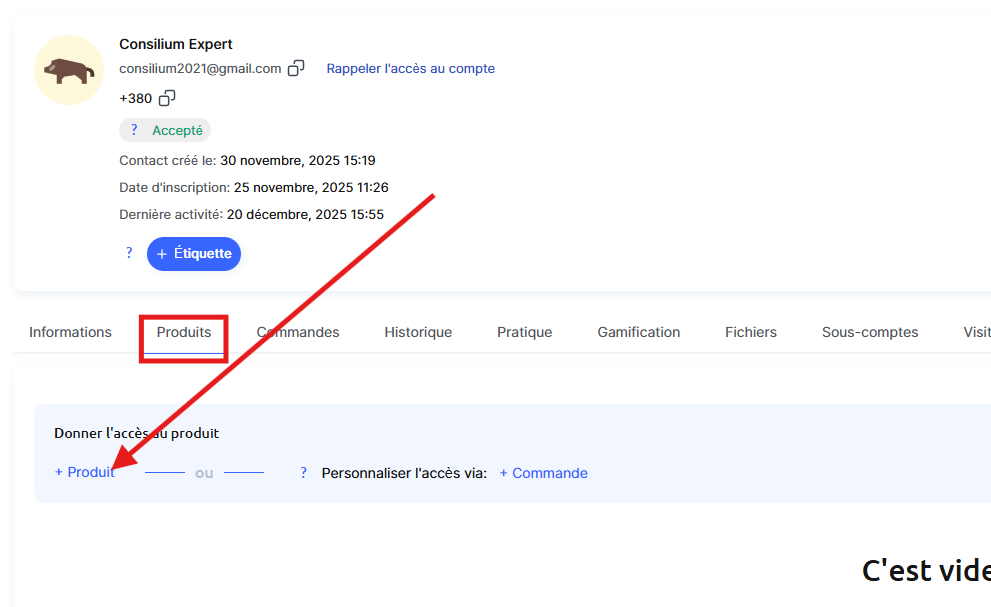Select the Produits tab

click(x=184, y=332)
